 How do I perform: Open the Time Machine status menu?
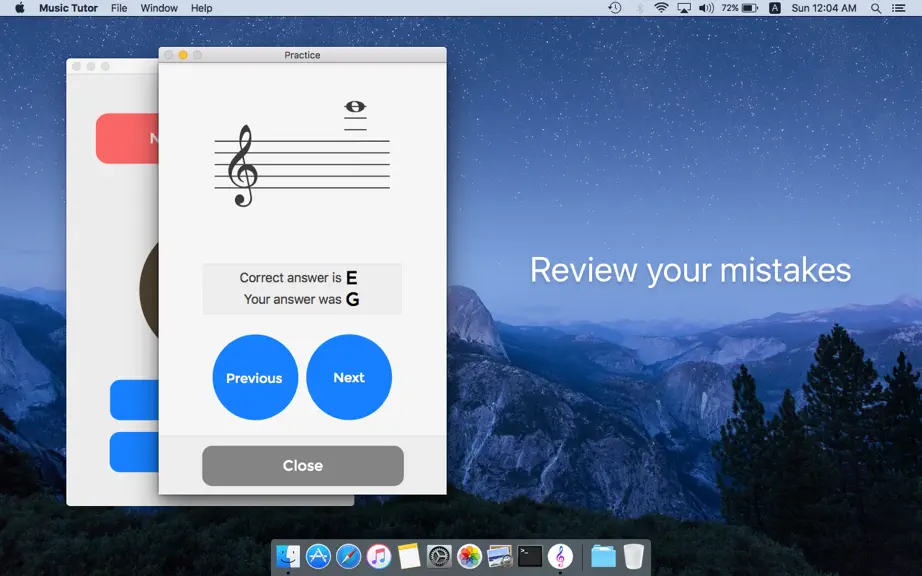pyautogui.click(x=614, y=8)
